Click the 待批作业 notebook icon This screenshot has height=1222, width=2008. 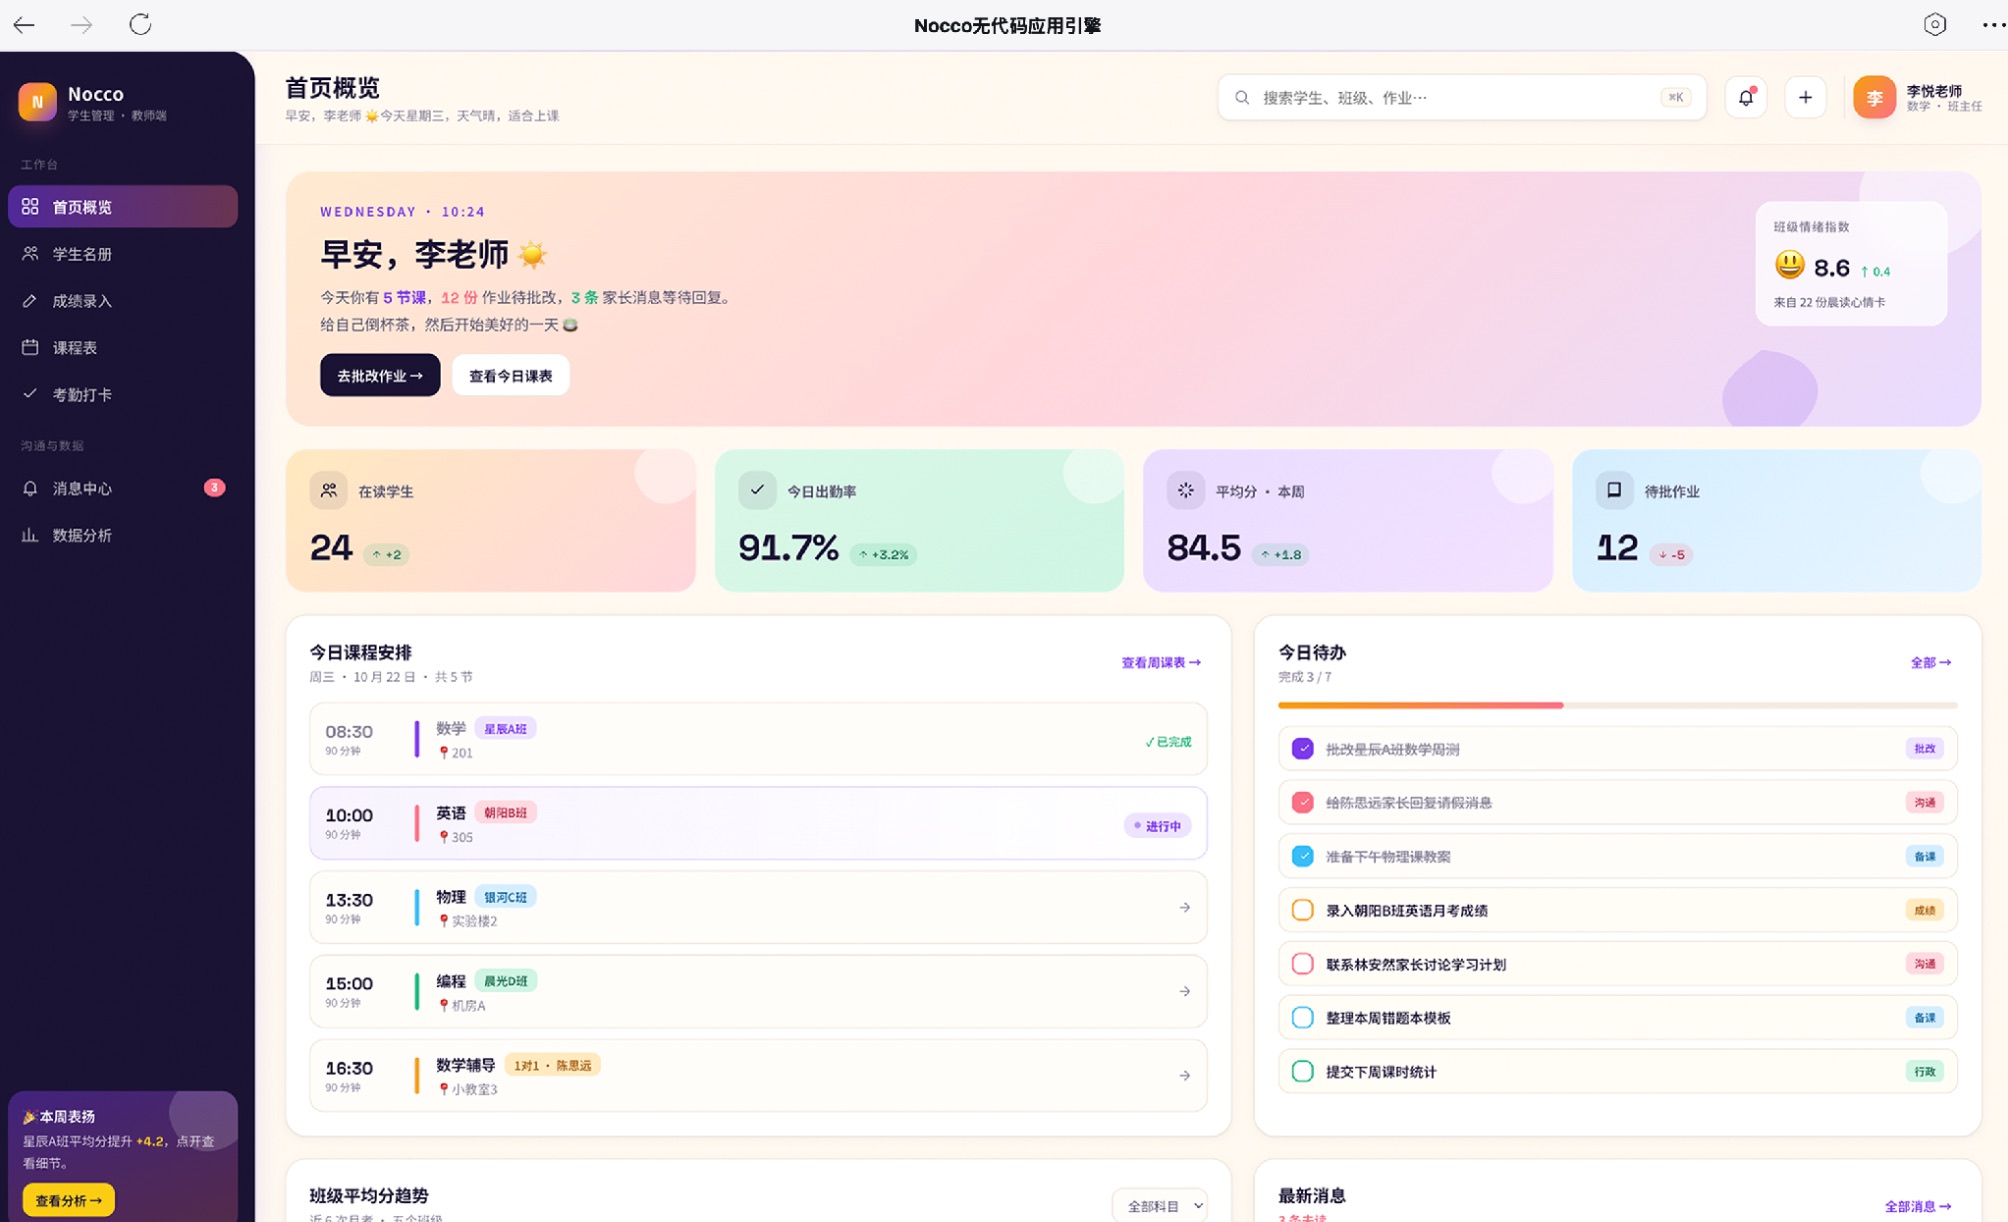tap(1614, 490)
